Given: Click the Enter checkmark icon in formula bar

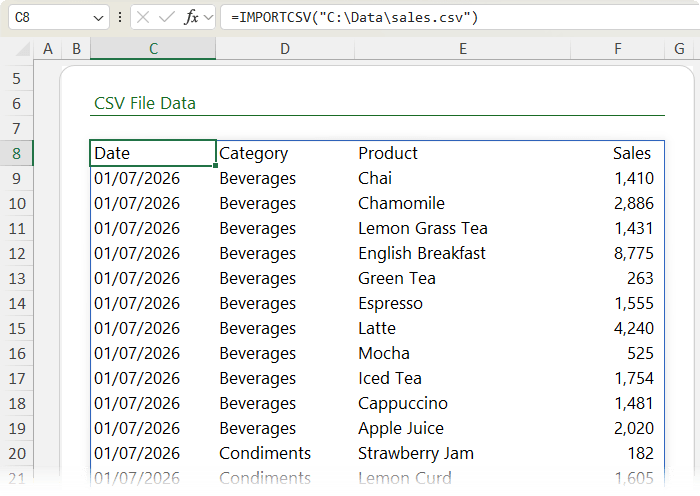Looking at the screenshot, I should coord(167,17).
